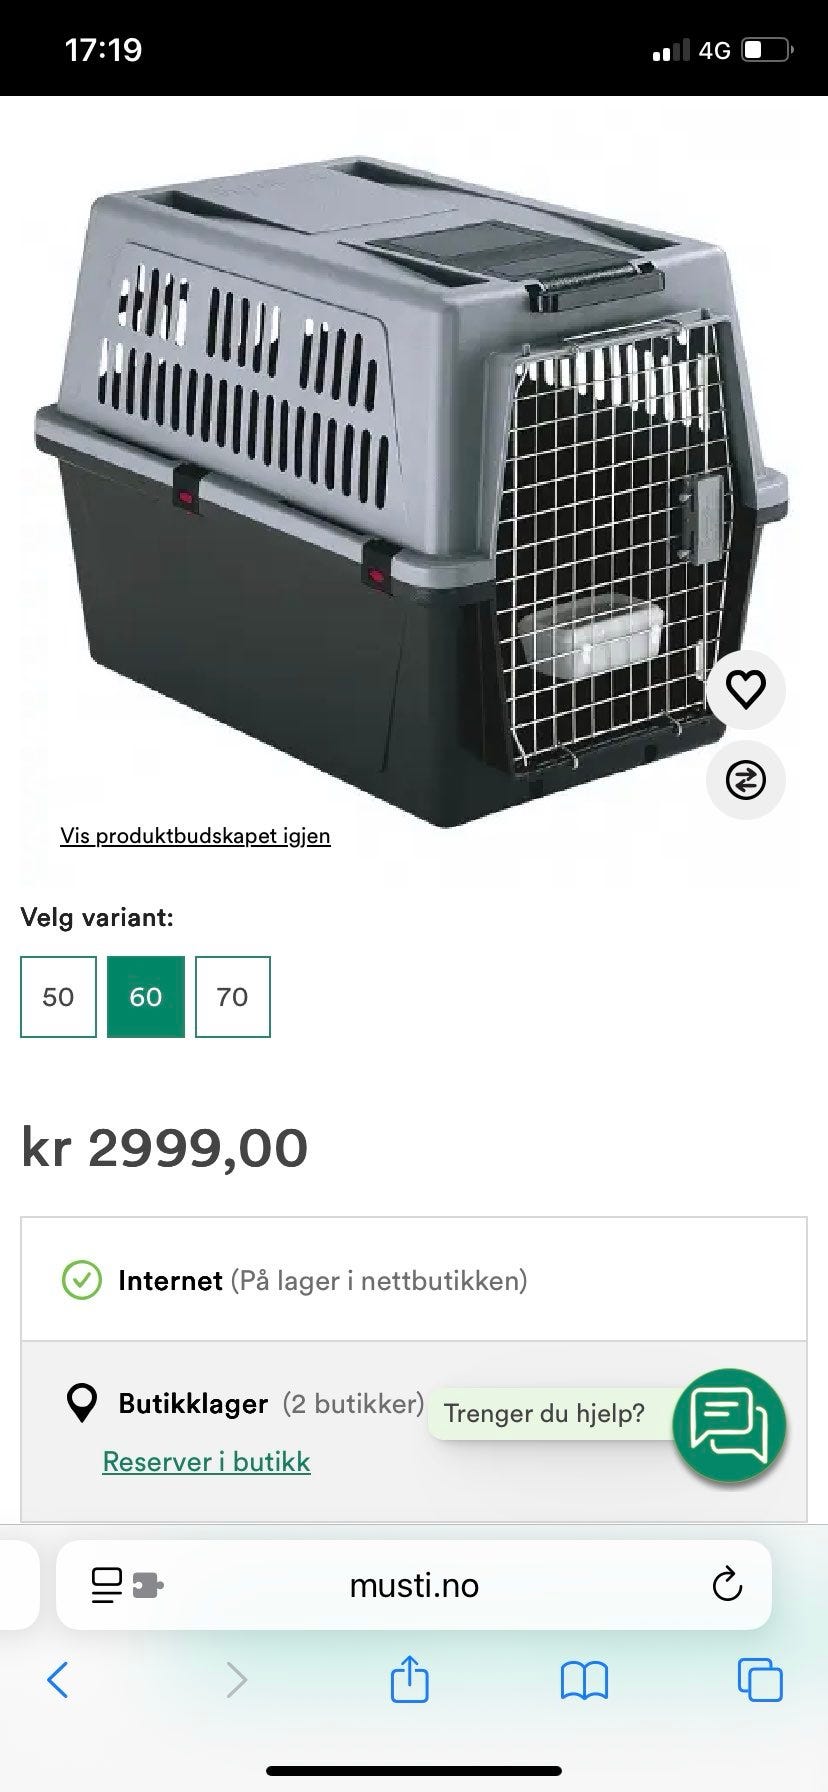The height and width of the screenshot is (1792, 828).
Task: Tap the Trenger du hjelp? bubble
Action: [x=545, y=1413]
